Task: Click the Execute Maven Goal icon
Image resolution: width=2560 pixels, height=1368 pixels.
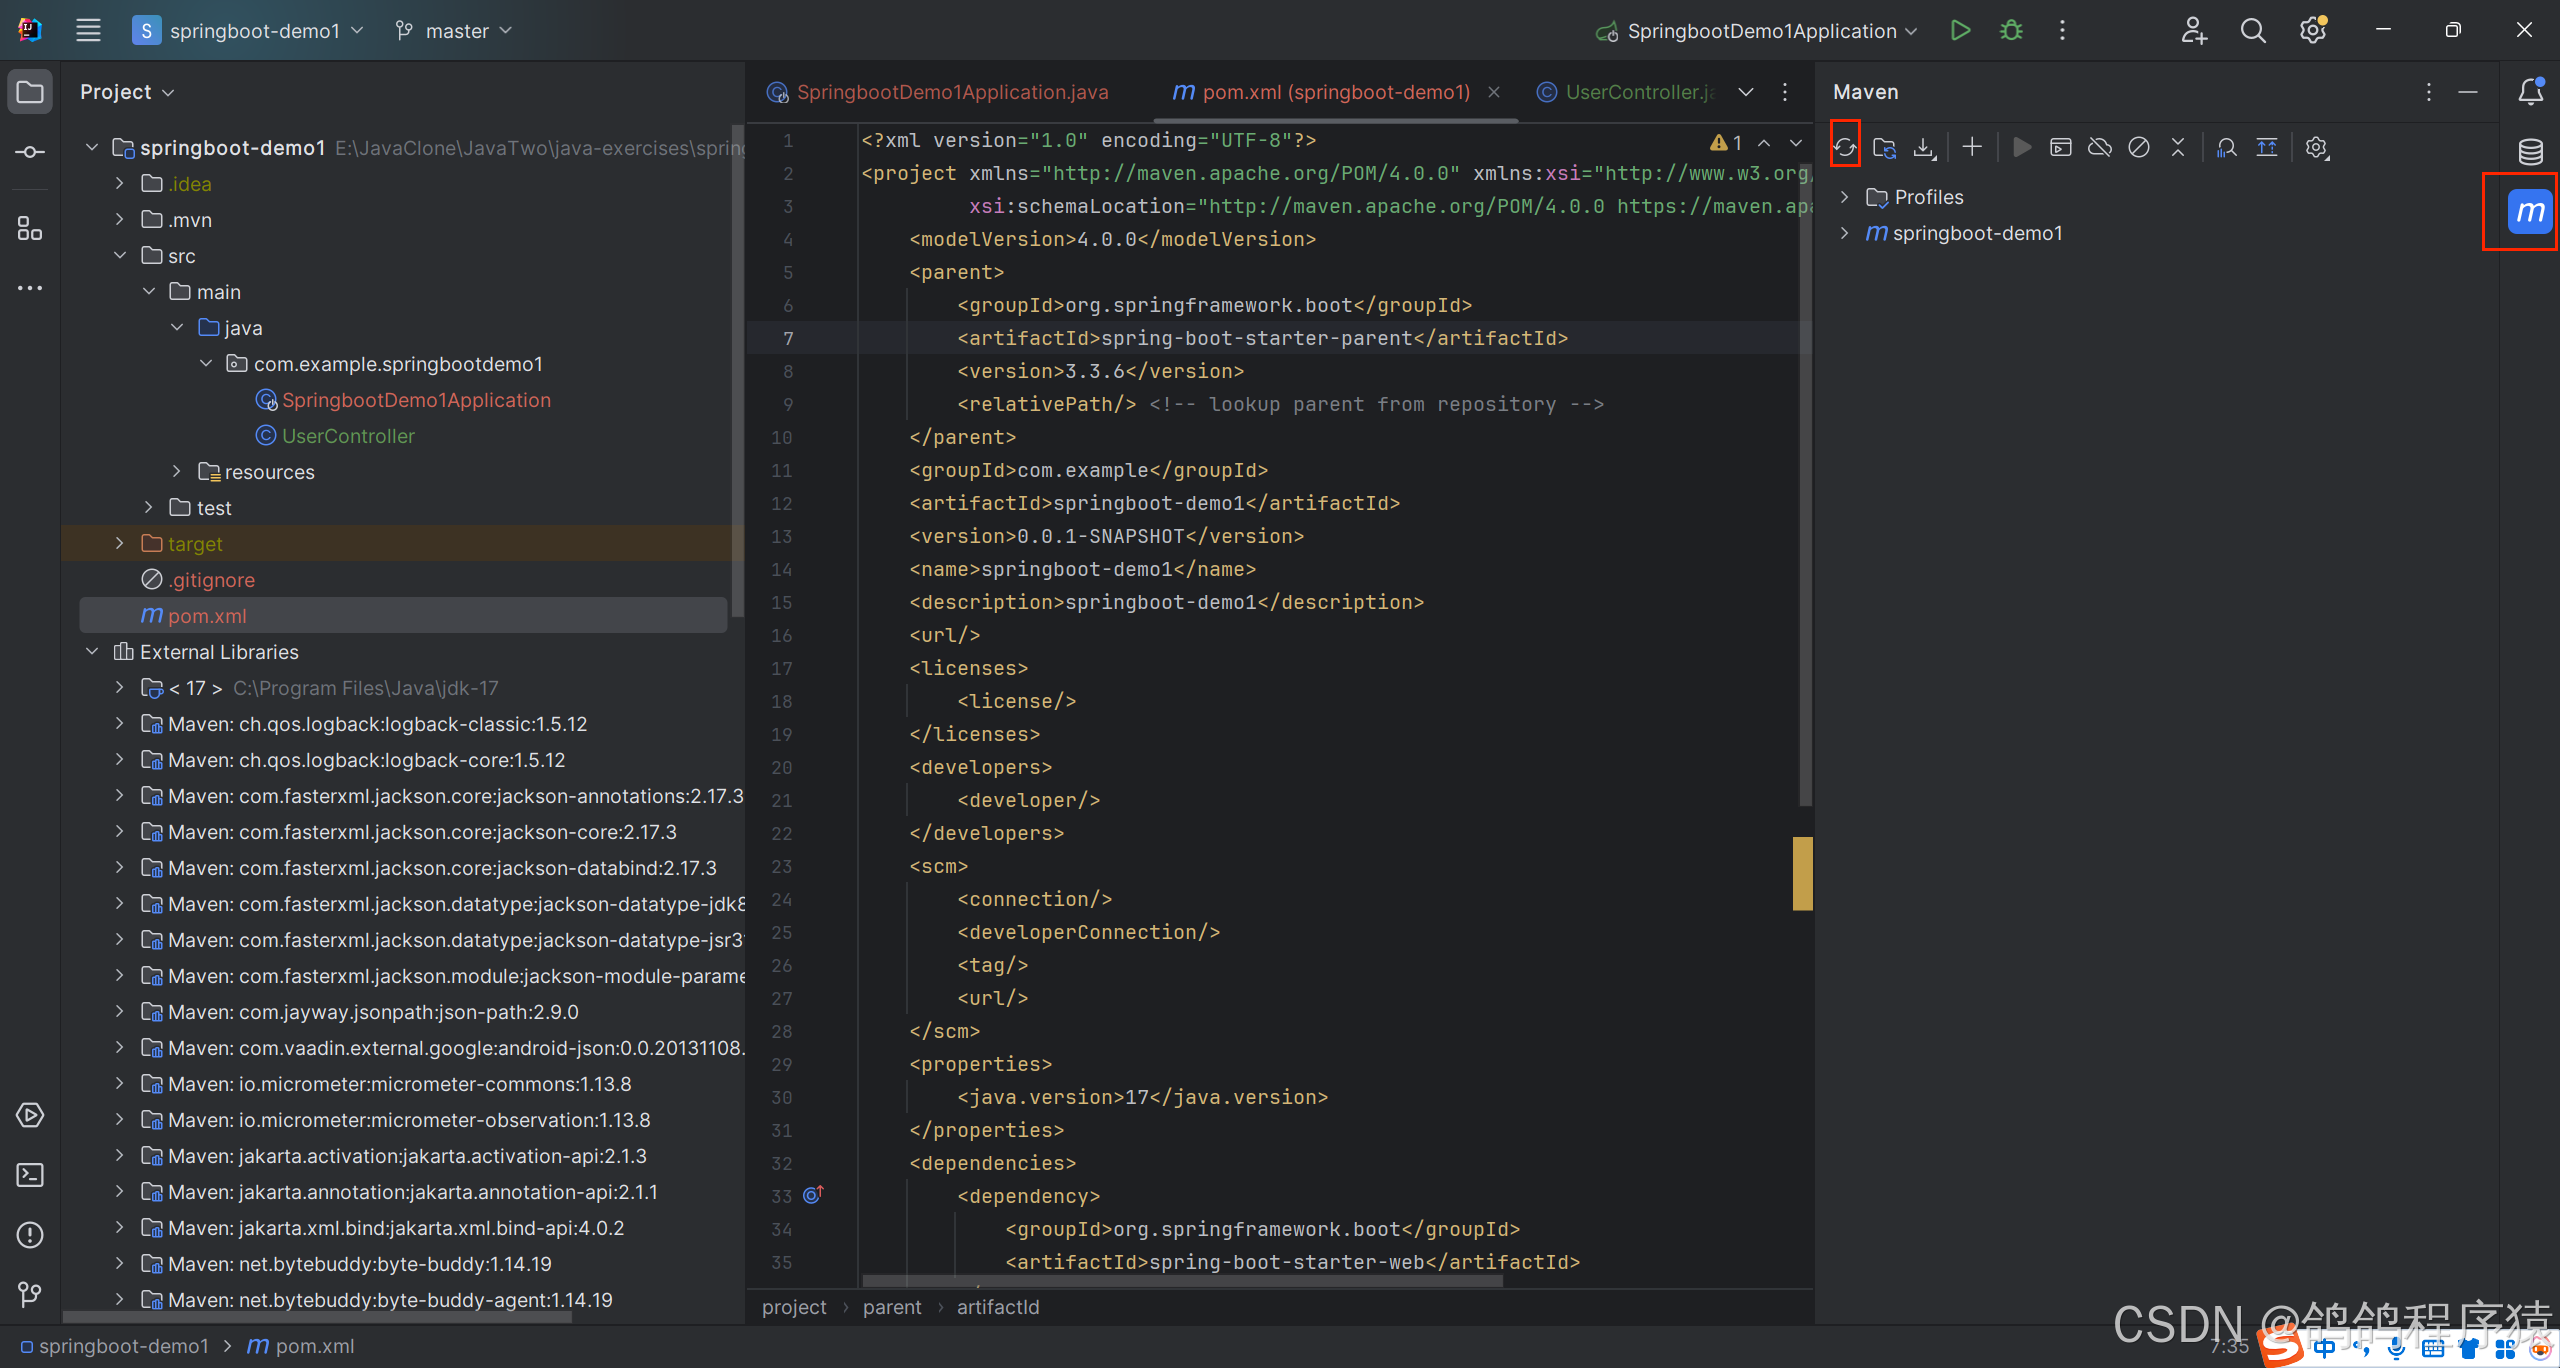Action: pos(2060,147)
